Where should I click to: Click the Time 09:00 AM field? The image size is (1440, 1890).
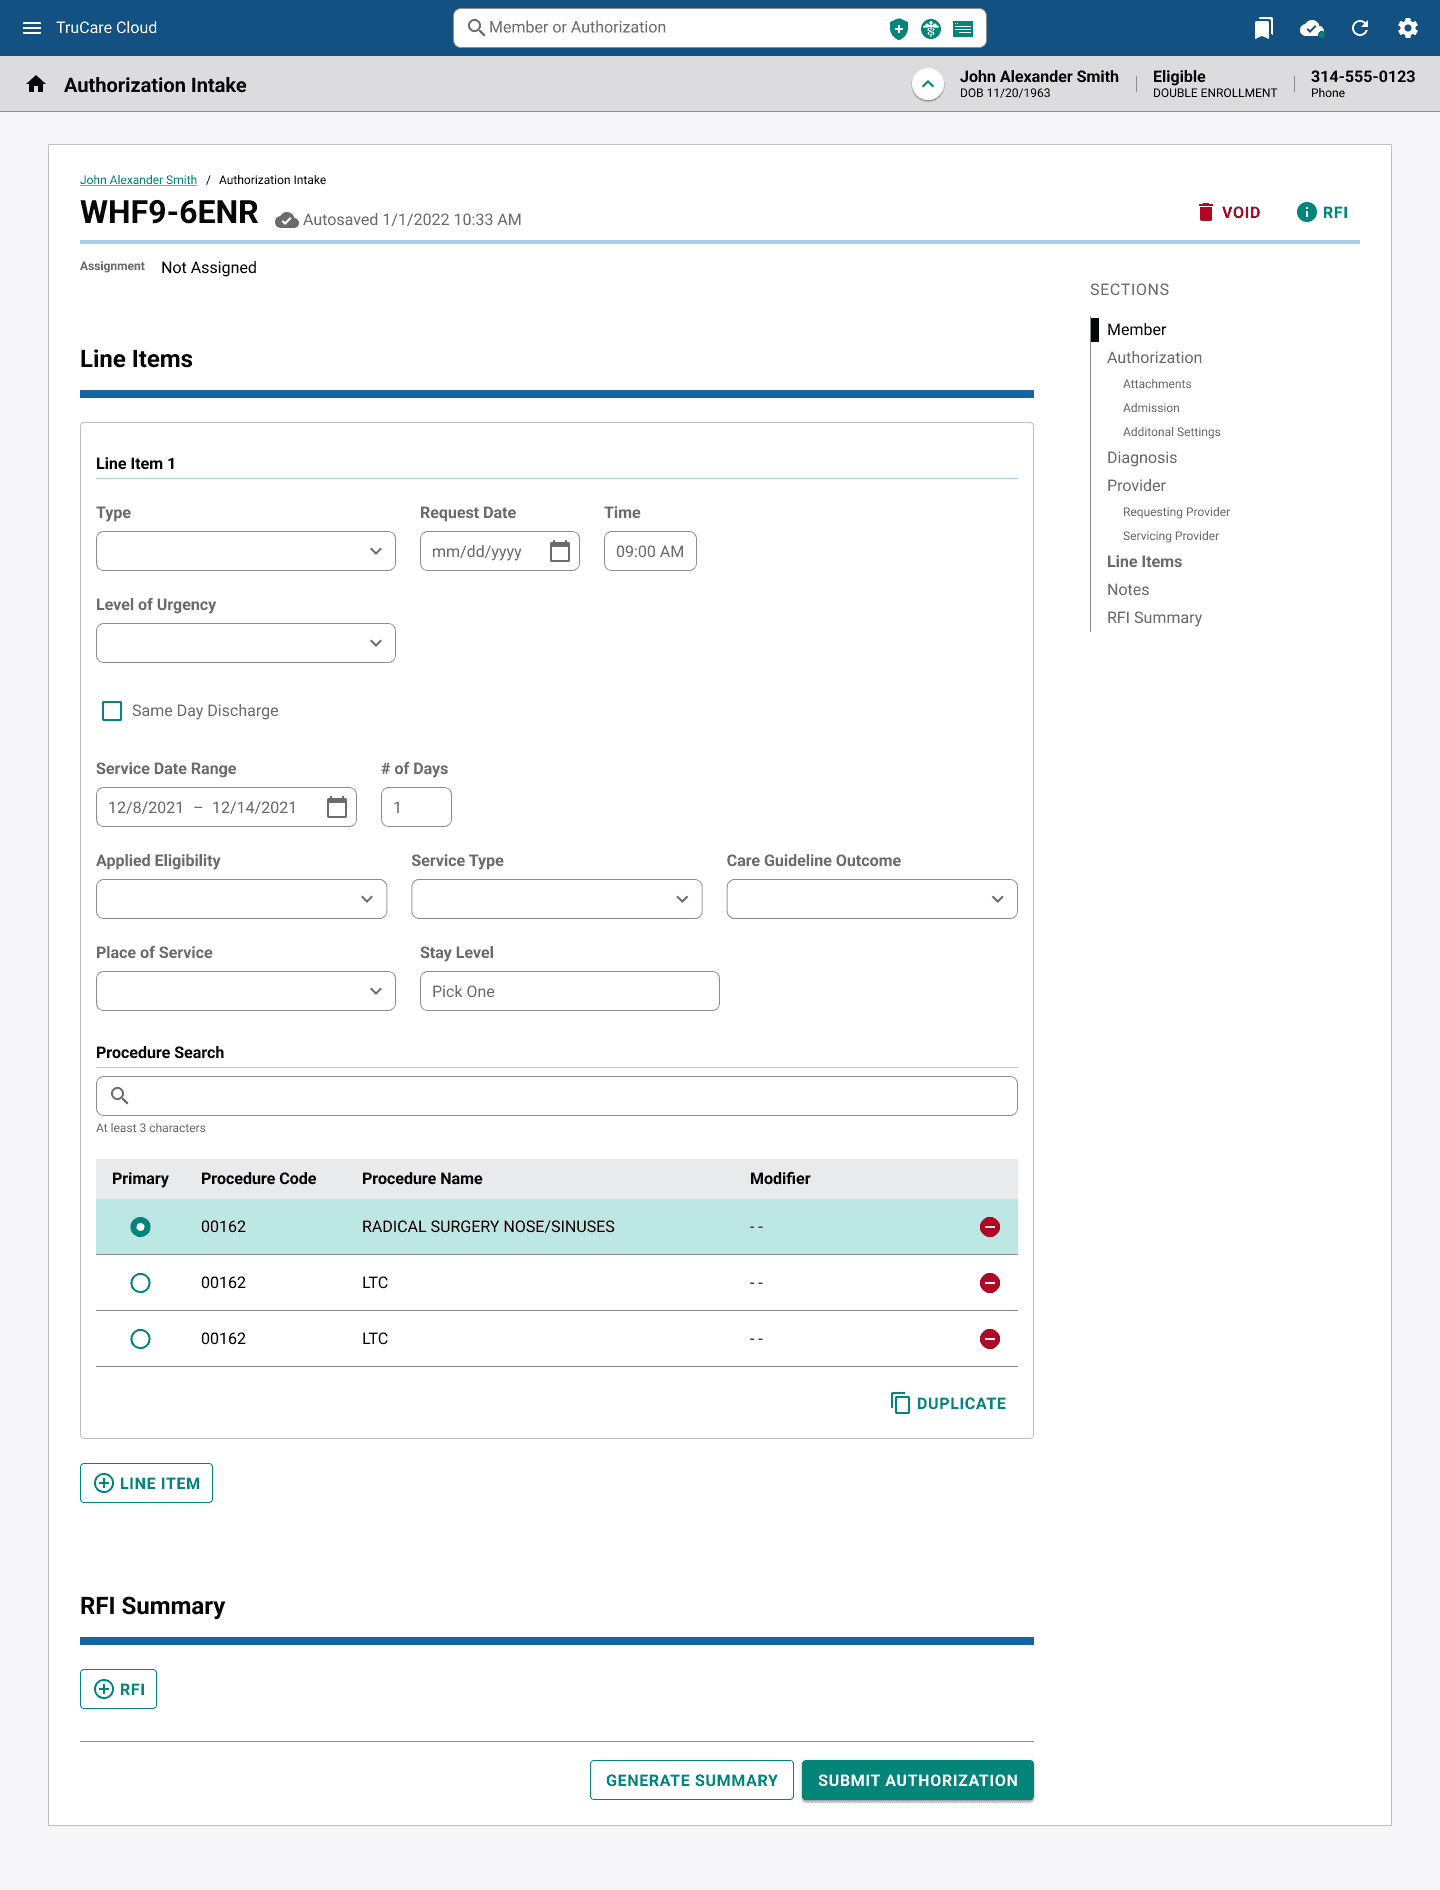[650, 551]
